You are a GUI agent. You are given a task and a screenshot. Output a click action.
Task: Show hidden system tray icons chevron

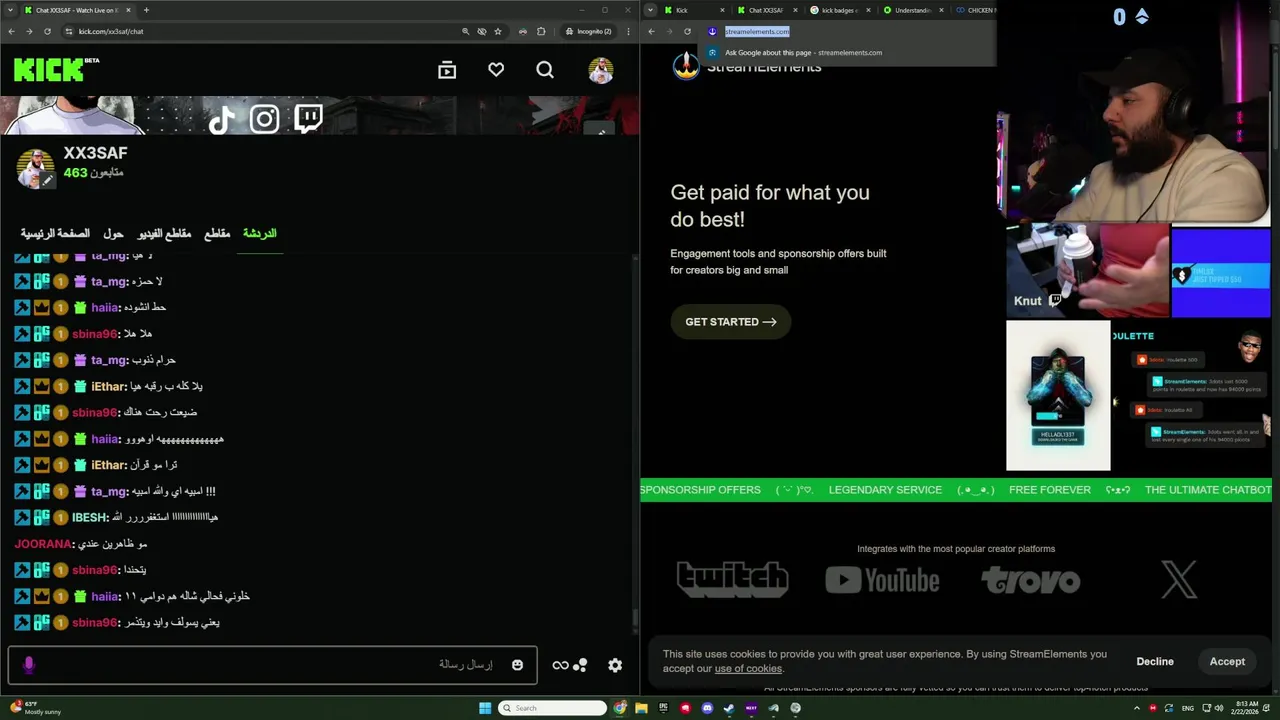(1137, 708)
